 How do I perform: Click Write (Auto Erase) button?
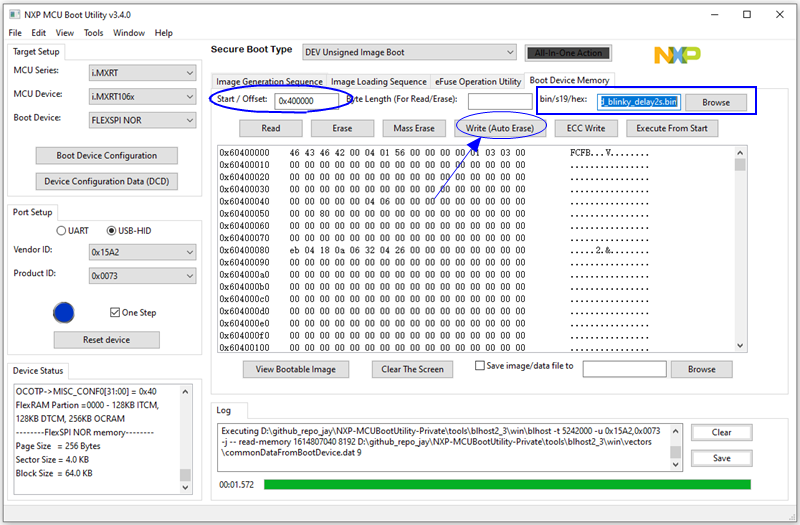click(x=500, y=129)
